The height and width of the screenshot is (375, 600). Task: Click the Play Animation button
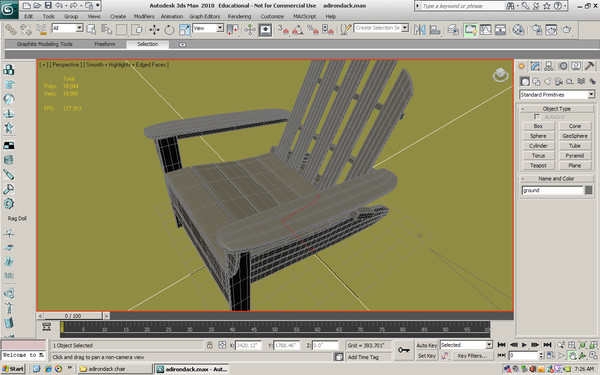(524, 345)
